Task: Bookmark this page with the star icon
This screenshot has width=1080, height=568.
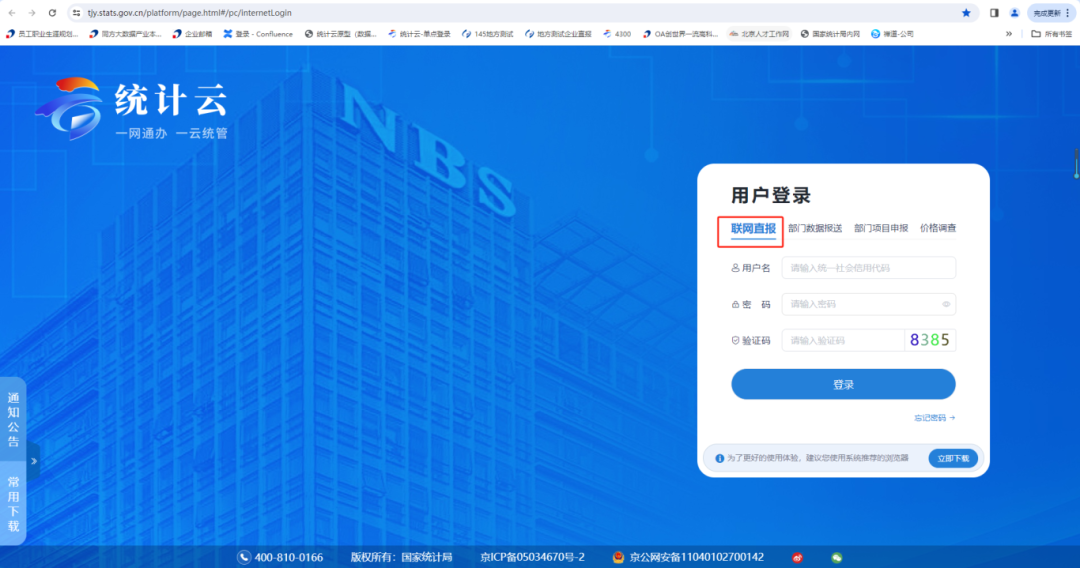Action: pos(966,13)
